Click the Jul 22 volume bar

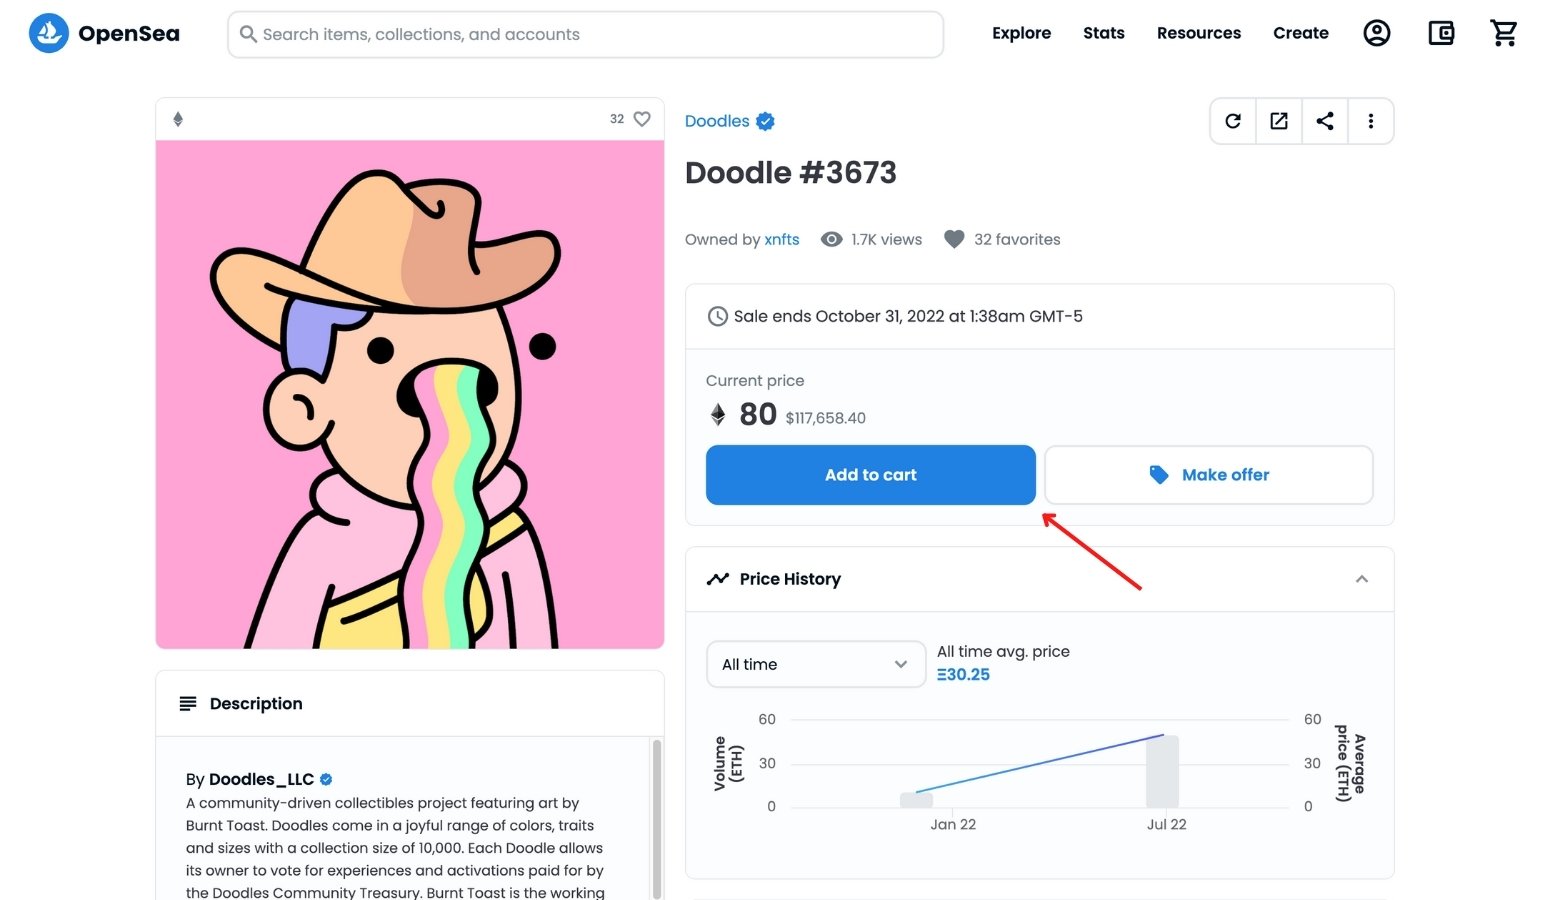(x=1162, y=771)
